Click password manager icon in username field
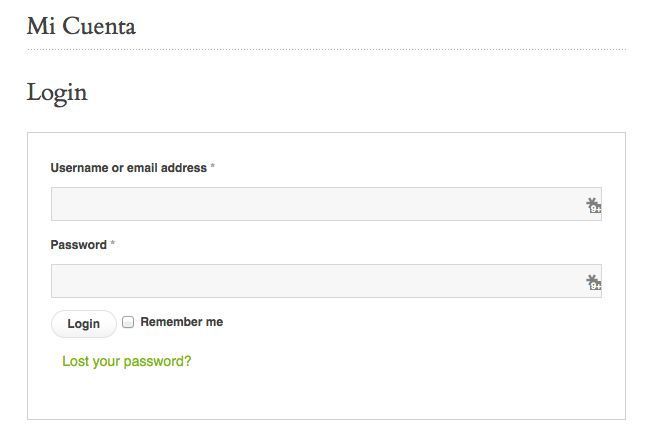Viewport: 651px width, 442px height. pyautogui.click(x=592, y=204)
